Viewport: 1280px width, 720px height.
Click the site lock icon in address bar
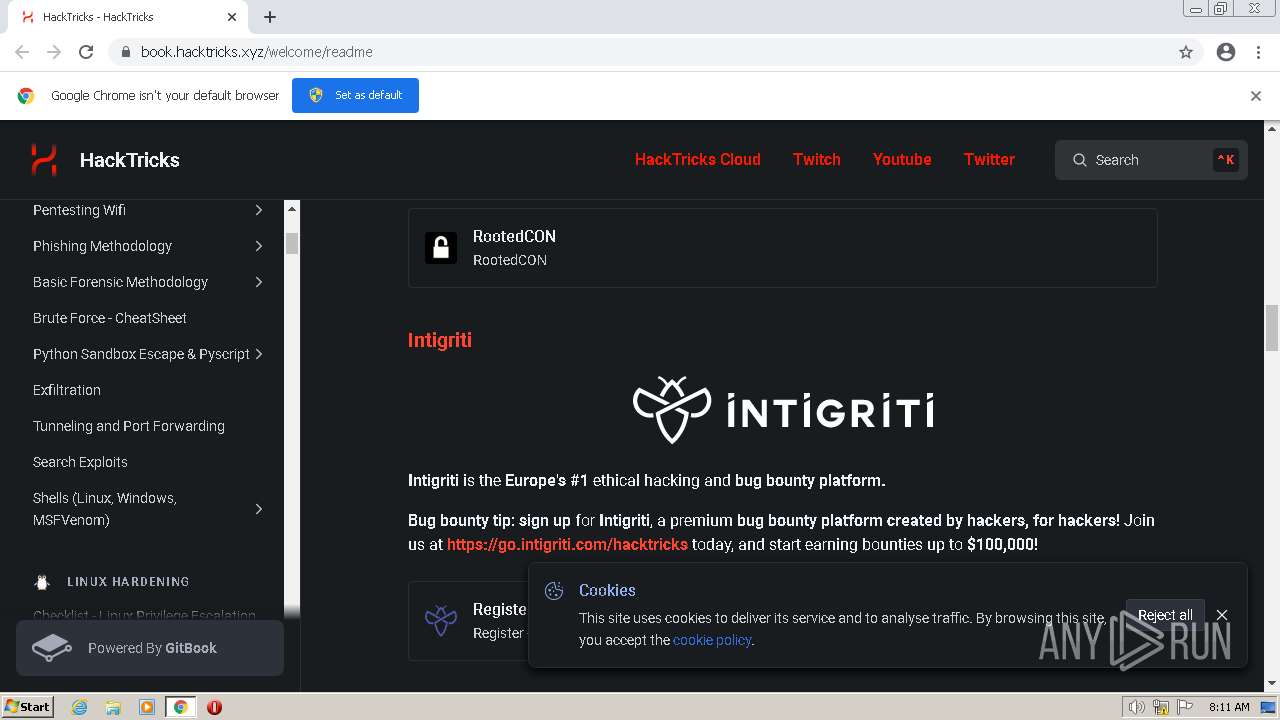pos(126,52)
